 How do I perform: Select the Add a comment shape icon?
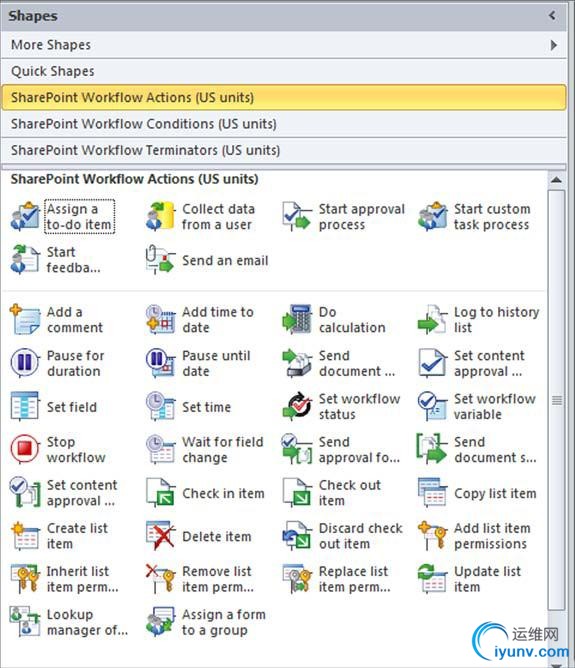point(25,319)
